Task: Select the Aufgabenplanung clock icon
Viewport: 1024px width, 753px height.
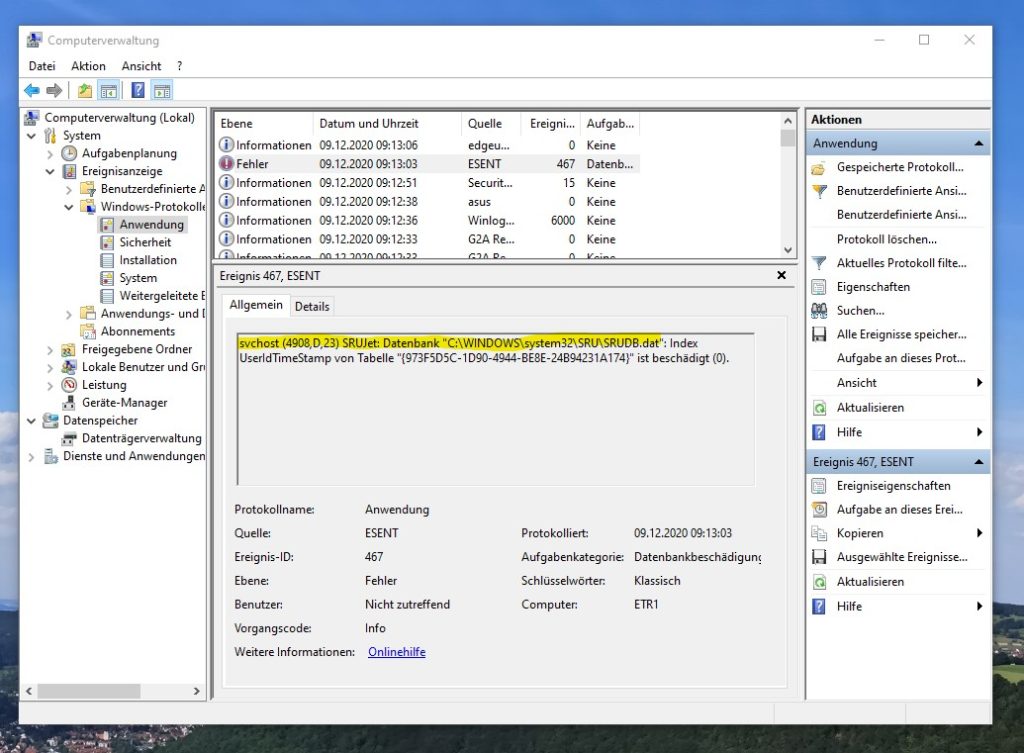Action: tap(69, 153)
